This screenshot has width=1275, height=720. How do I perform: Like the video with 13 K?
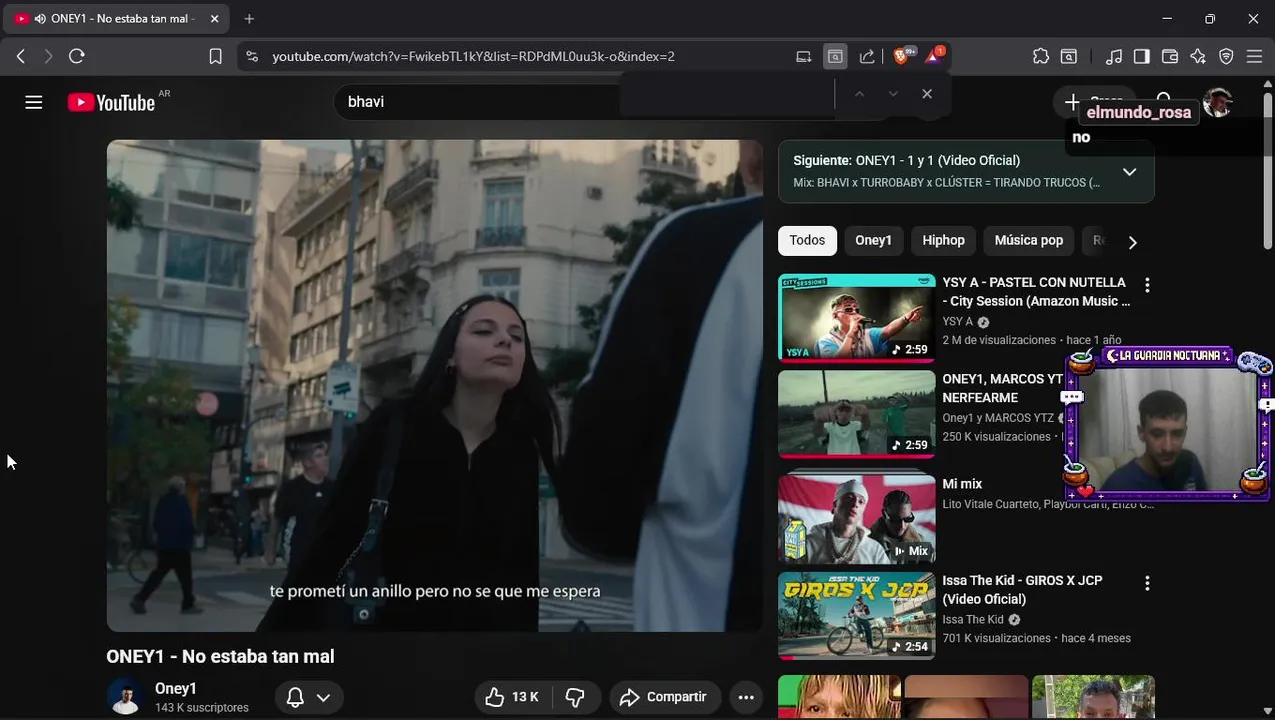point(512,697)
